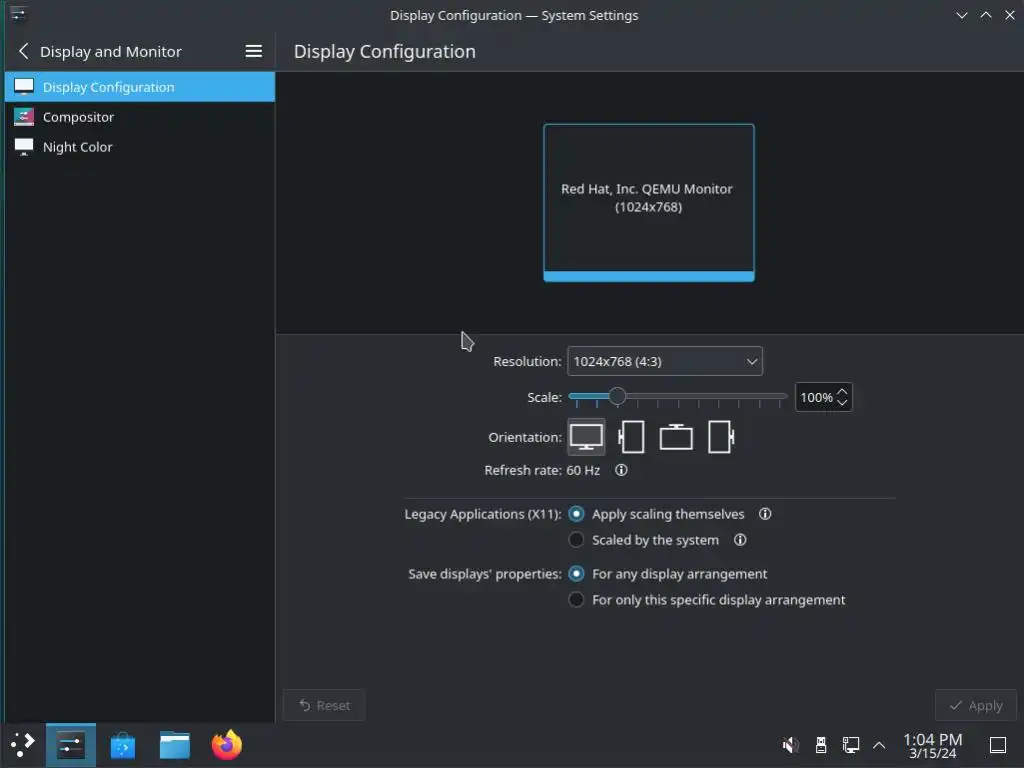Rotate display 90° counter-clockwise

pos(631,437)
